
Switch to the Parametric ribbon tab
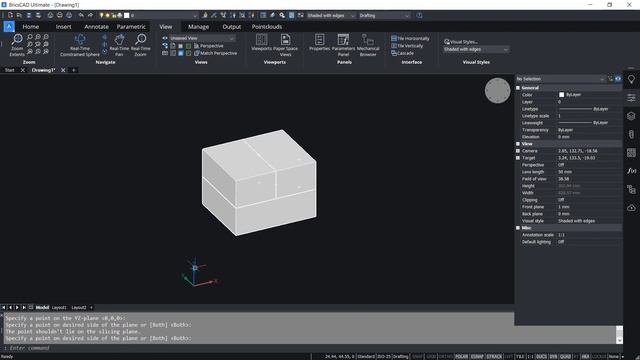coord(131,27)
